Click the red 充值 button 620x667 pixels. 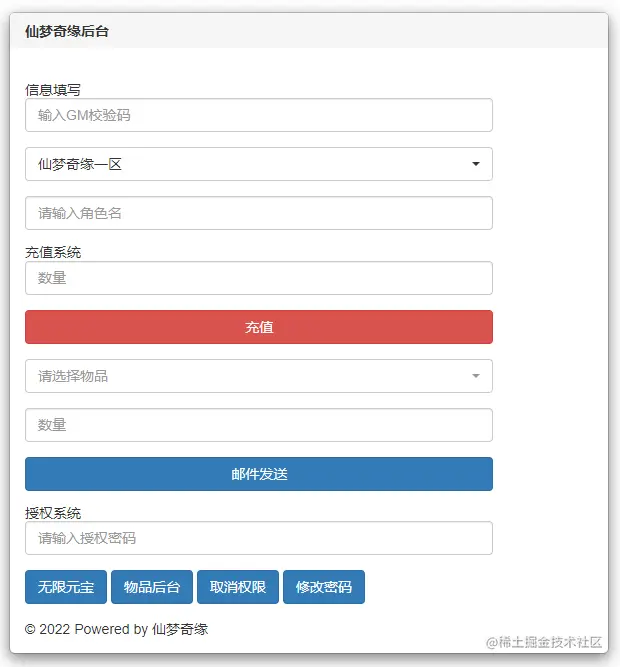(259, 327)
